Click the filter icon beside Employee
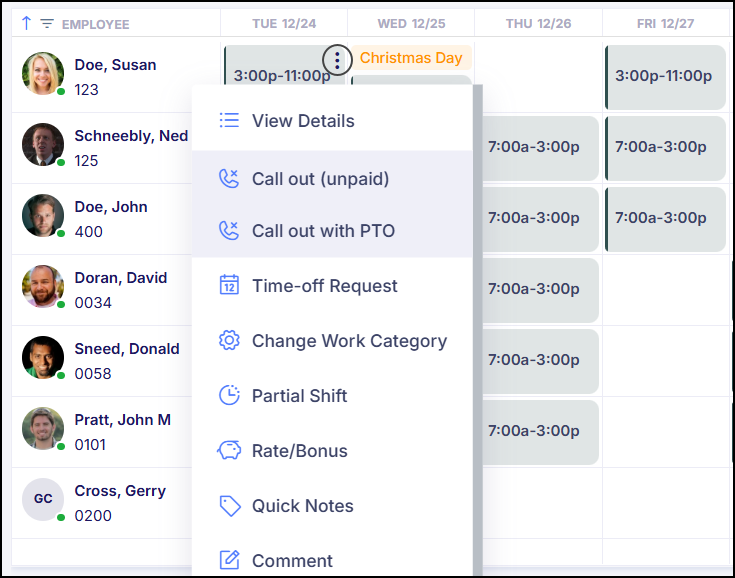The width and height of the screenshot is (735, 578). click(46, 23)
